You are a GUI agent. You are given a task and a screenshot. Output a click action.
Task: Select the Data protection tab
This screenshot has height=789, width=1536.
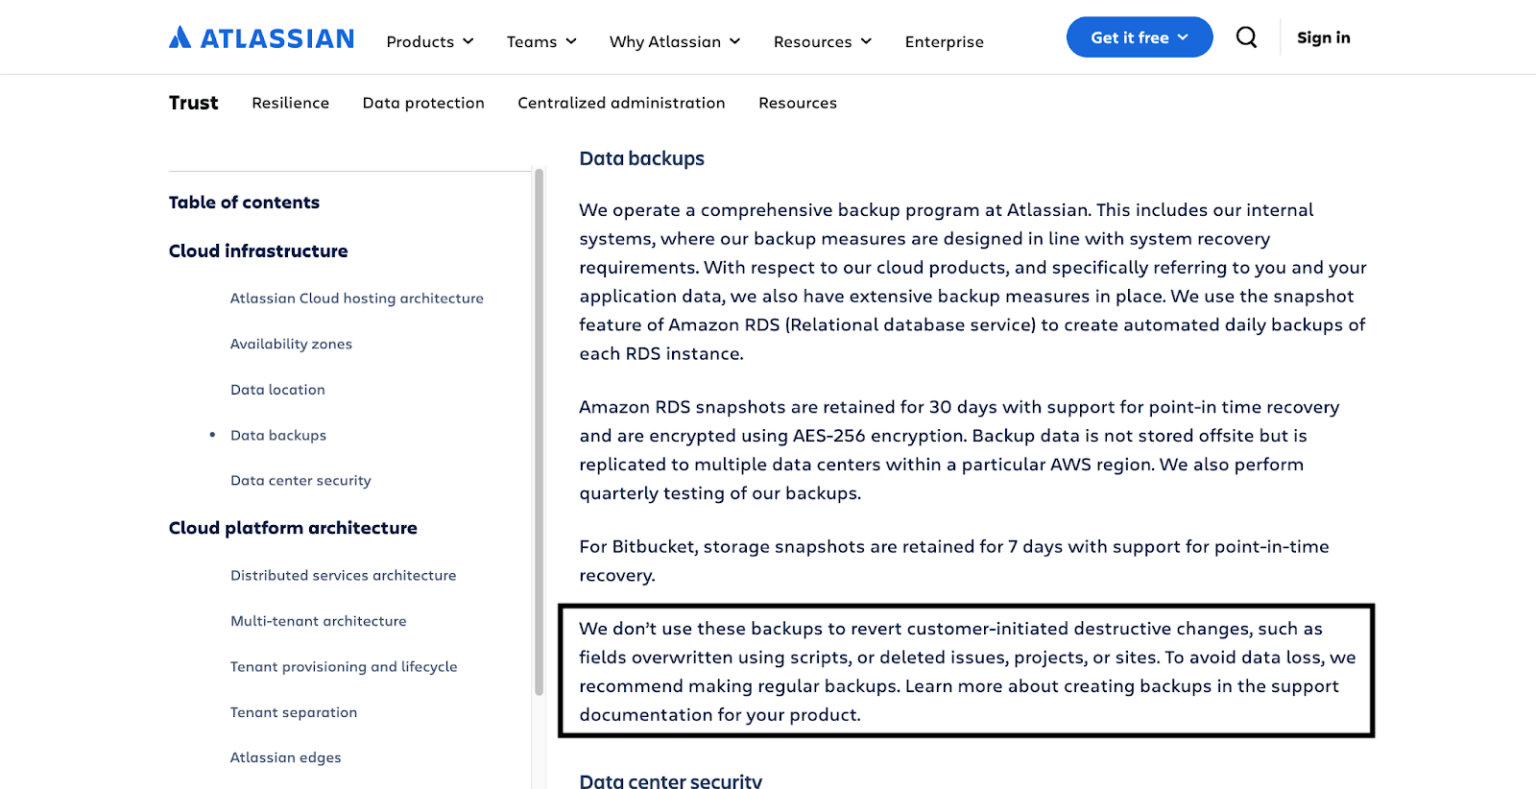[423, 102]
